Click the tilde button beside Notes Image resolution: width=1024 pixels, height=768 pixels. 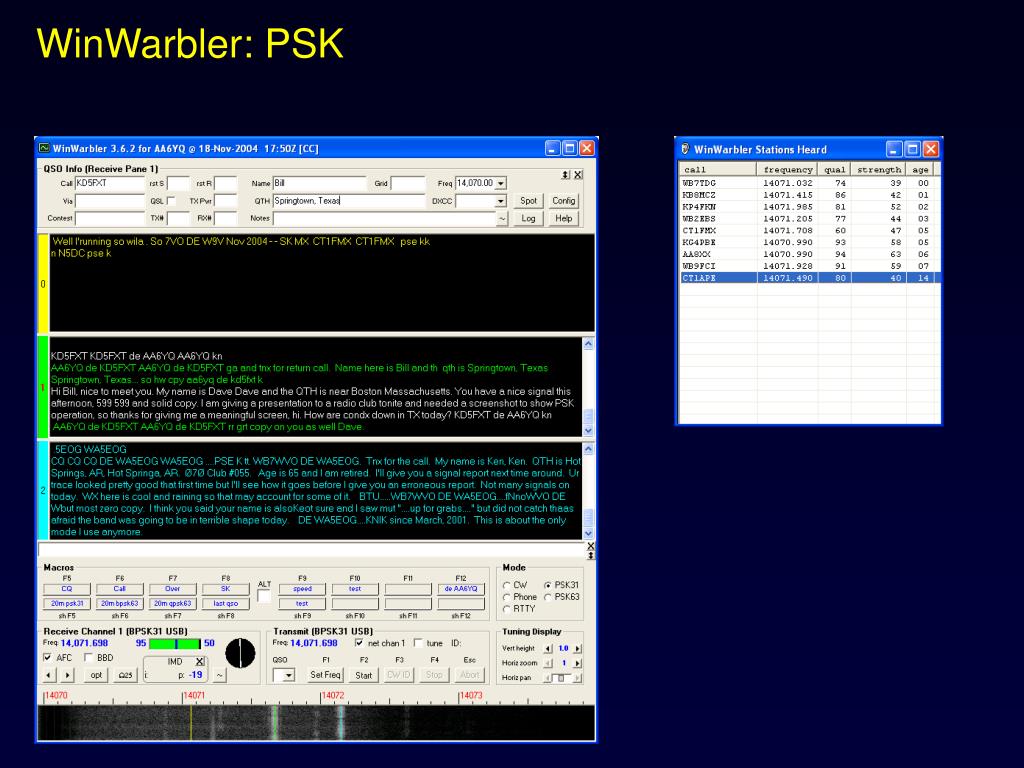tap(502, 219)
